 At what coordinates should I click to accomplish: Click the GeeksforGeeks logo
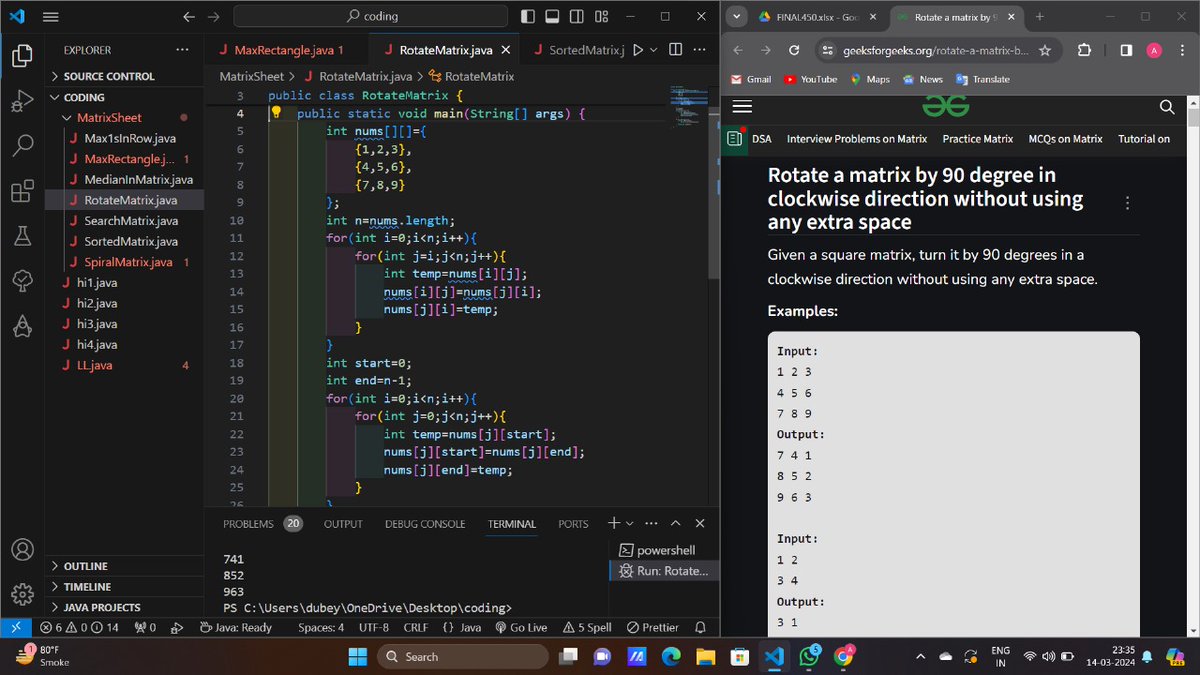click(x=945, y=106)
